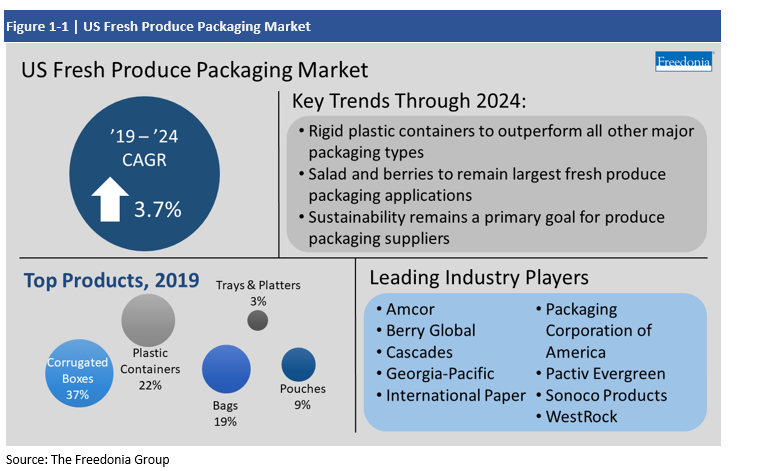Viewport: 772px width, 471px height.
Task: Click the 'Top Products, 2019' heading
Action: (x=112, y=280)
